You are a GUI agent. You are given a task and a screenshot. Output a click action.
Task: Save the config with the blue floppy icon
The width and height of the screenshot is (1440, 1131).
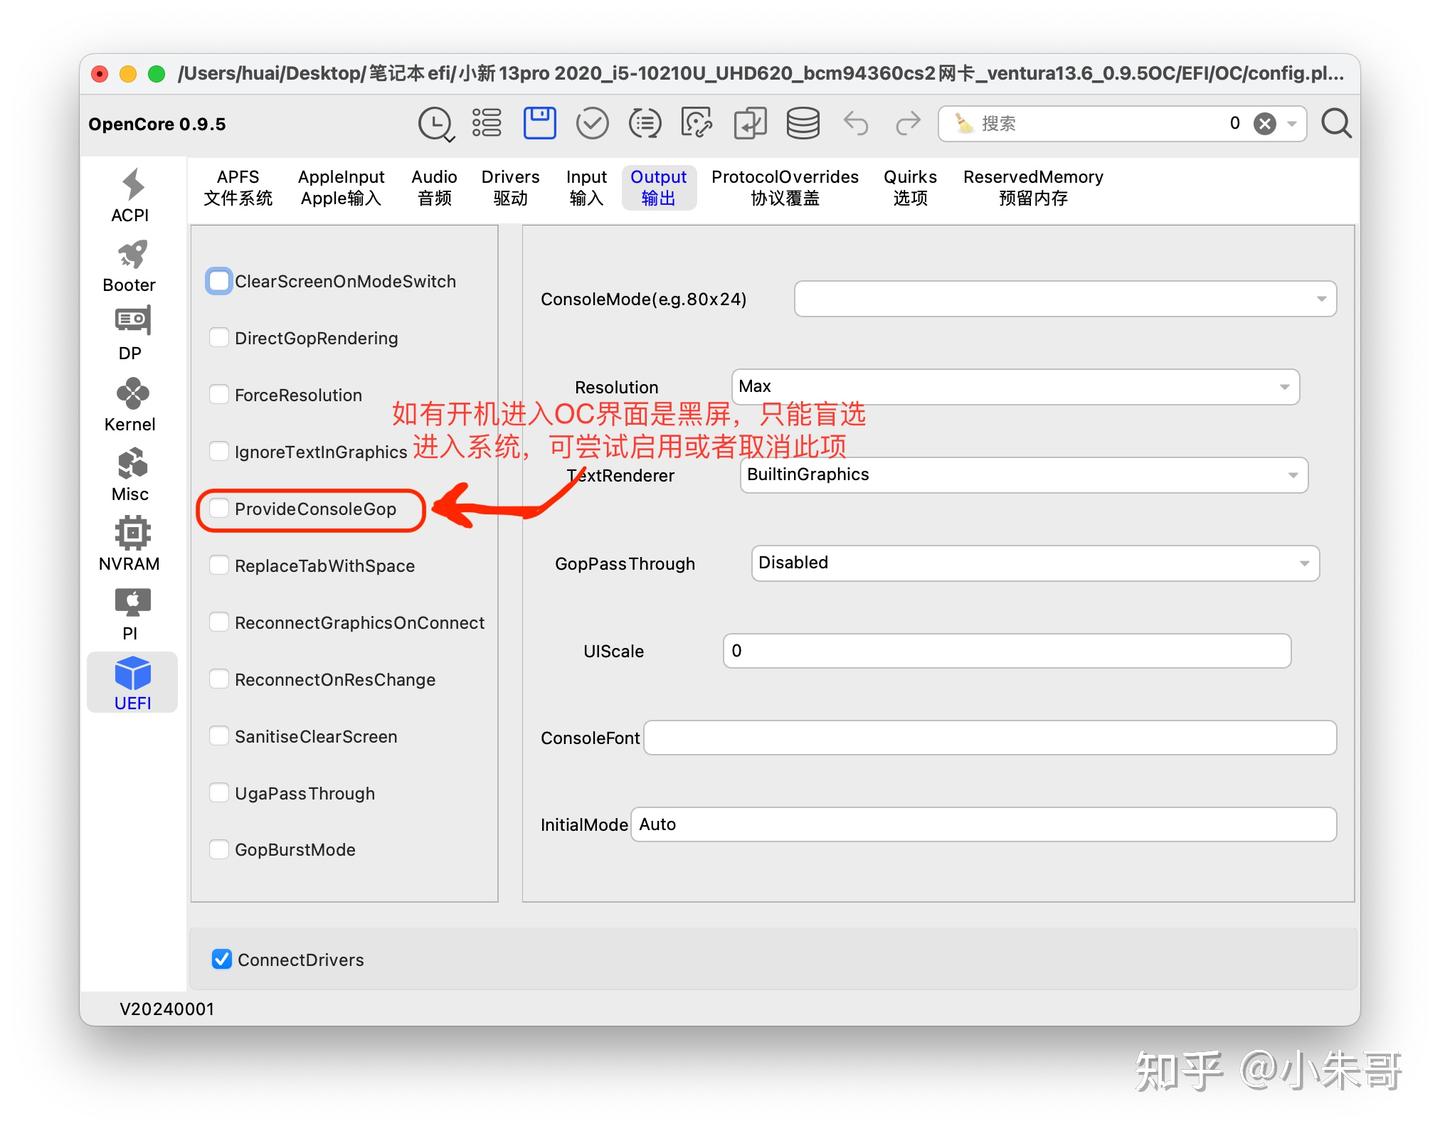click(x=539, y=122)
